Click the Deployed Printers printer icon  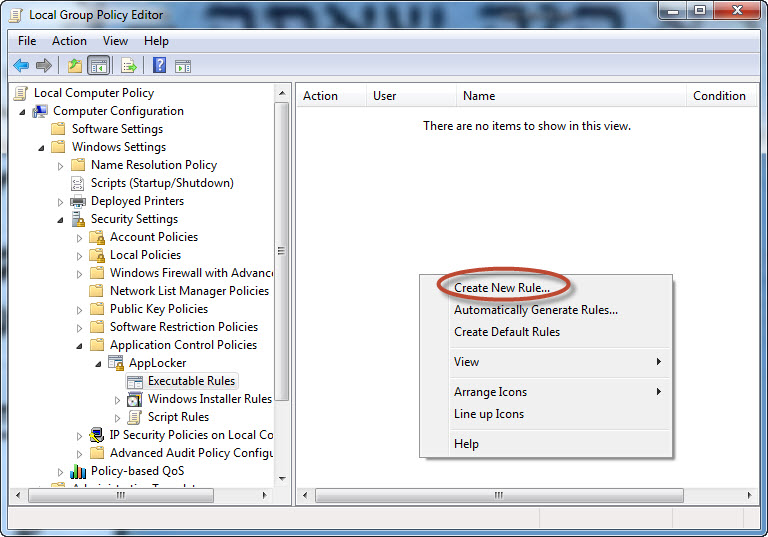[x=78, y=201]
